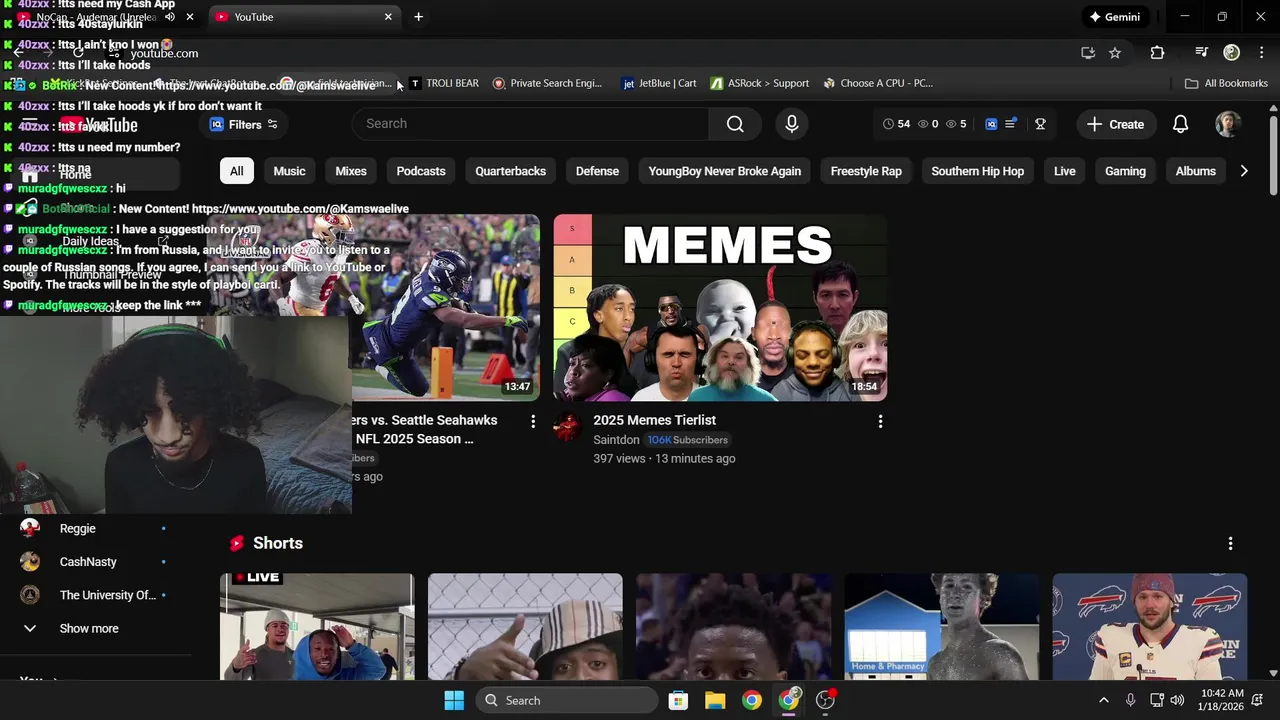Open the Shorts section three-dot menu

click(1230, 543)
